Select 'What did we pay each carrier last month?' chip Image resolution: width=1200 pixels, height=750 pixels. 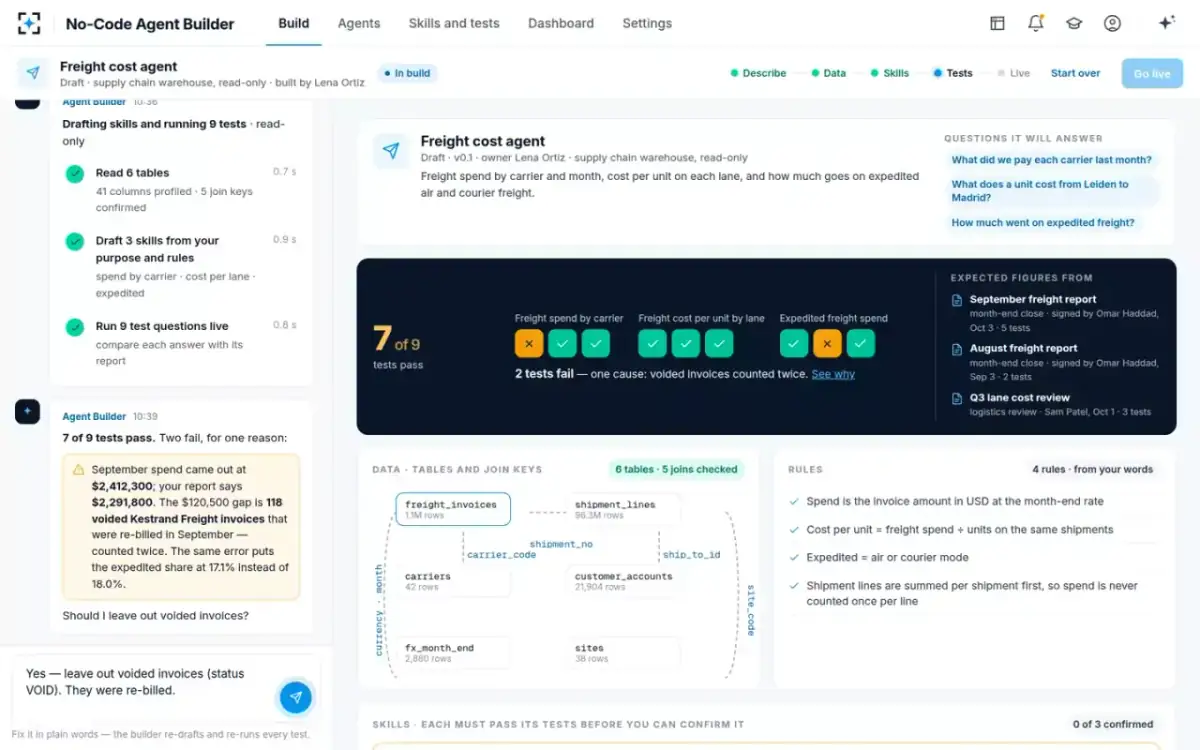(1051, 160)
